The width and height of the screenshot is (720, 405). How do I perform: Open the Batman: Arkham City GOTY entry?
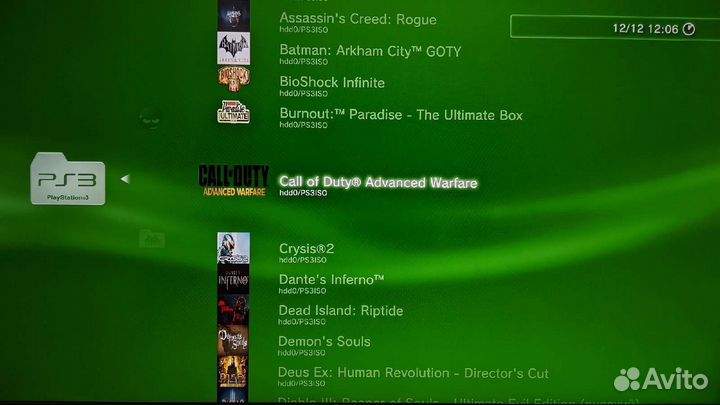[x=370, y=54]
